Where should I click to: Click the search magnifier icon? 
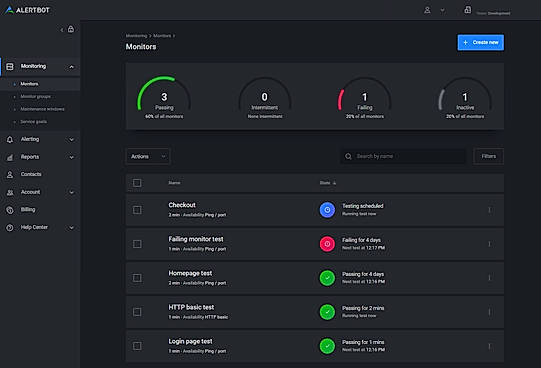[348, 157]
